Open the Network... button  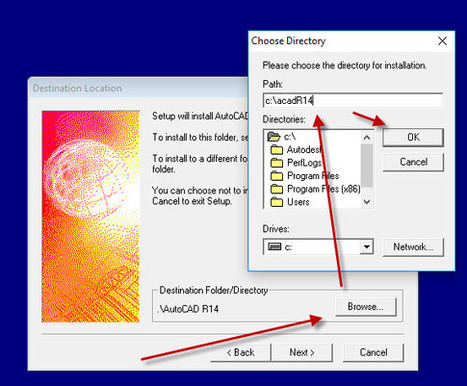tap(413, 247)
